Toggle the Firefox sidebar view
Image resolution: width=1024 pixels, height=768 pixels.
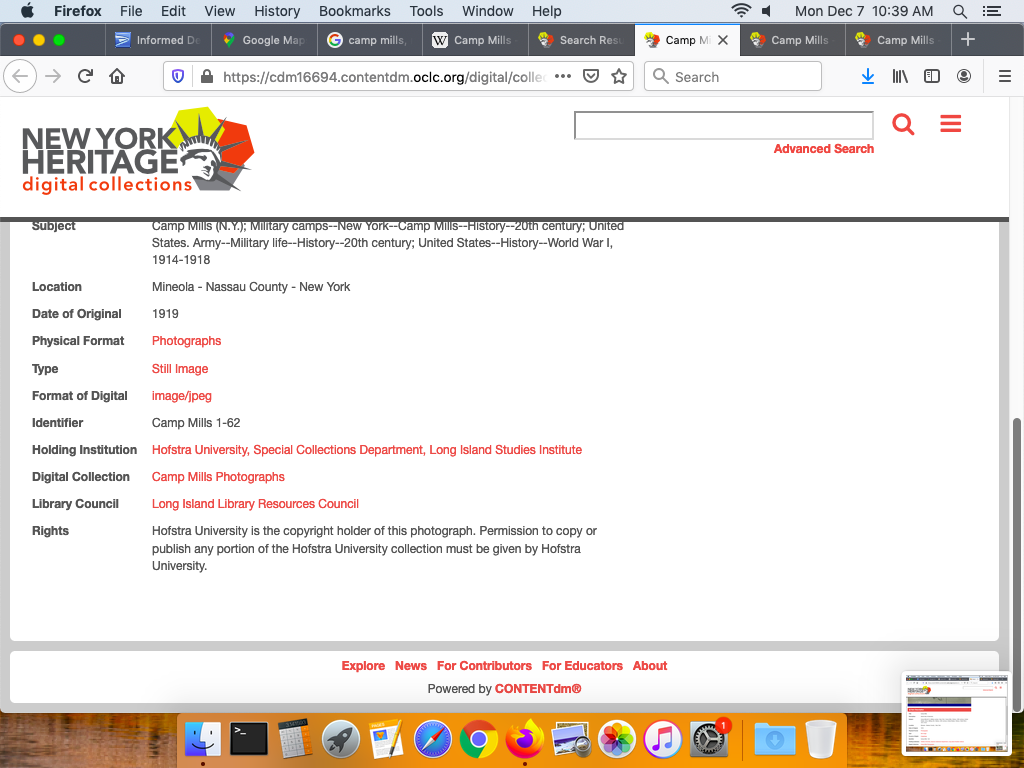coord(932,77)
